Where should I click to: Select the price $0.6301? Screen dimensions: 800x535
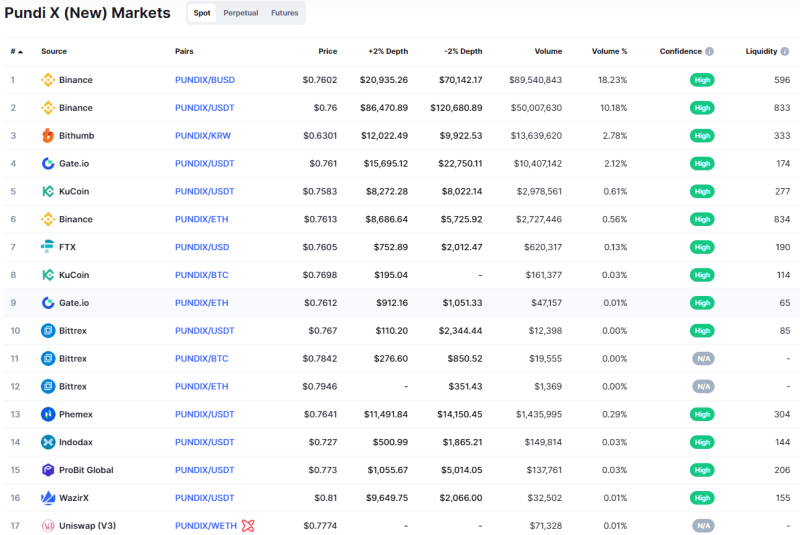[320, 136]
